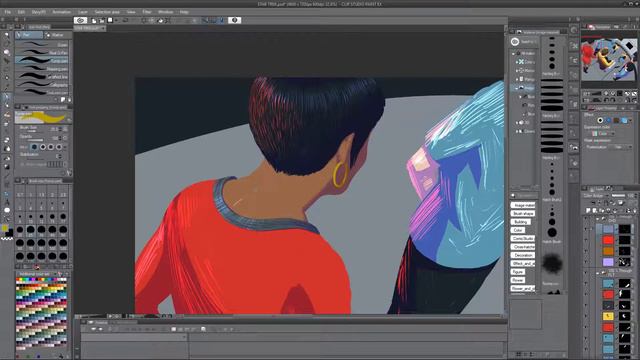This screenshot has height=360, width=640.
Task: Select the orange layer thumbnail
Action: coord(608,251)
